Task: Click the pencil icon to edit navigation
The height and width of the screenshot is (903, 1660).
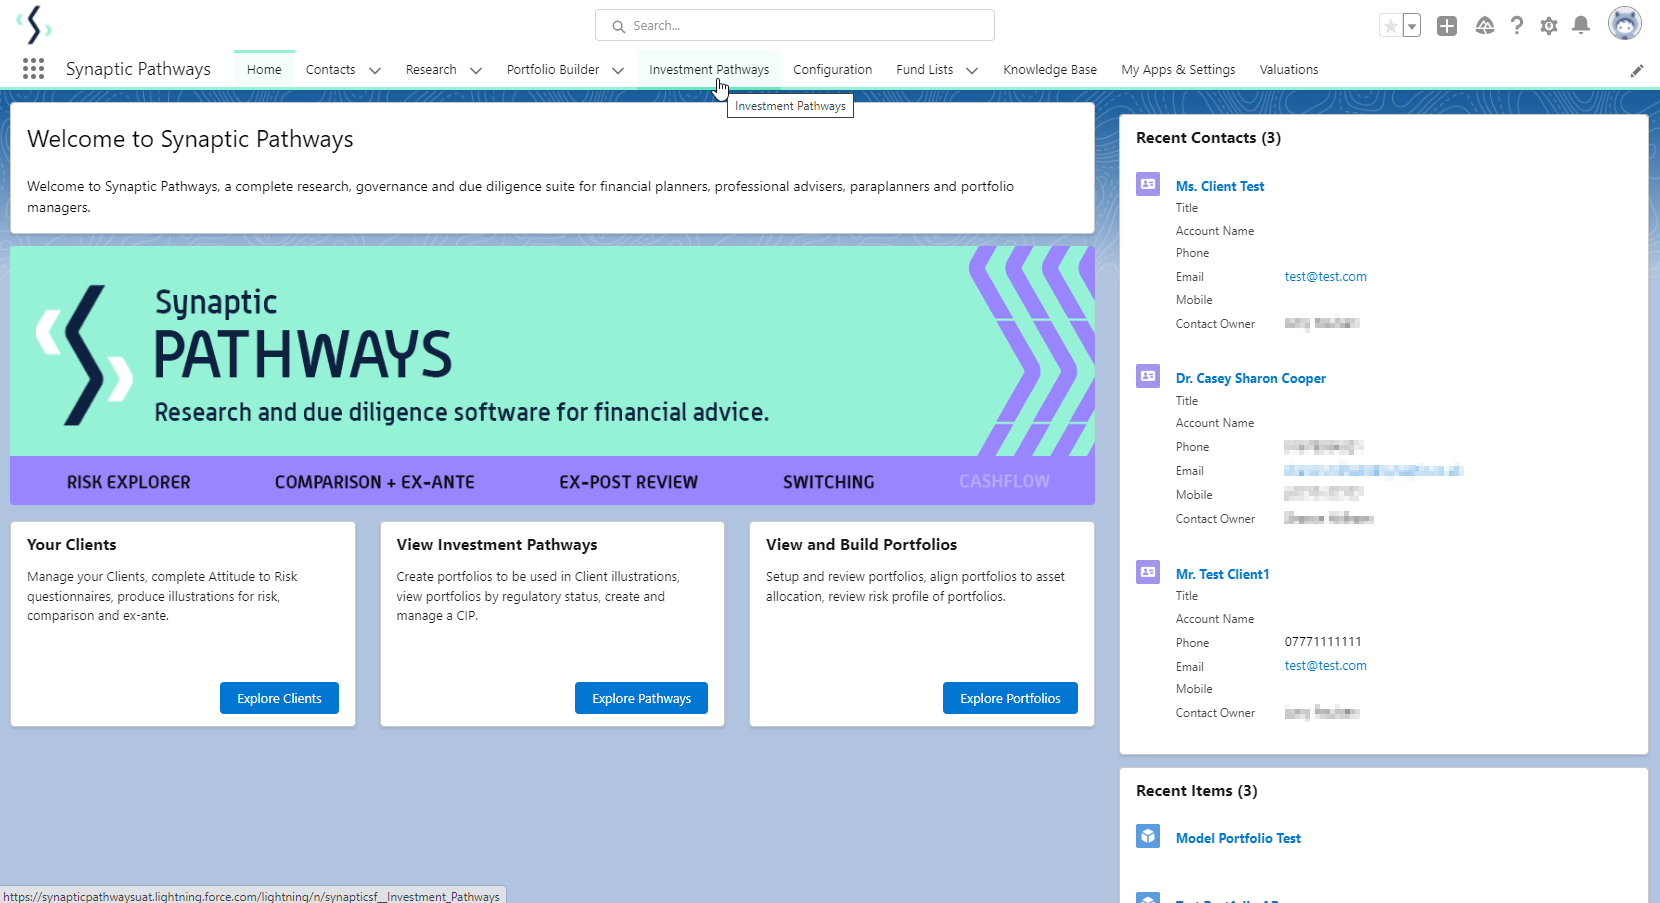Action: click(1637, 70)
